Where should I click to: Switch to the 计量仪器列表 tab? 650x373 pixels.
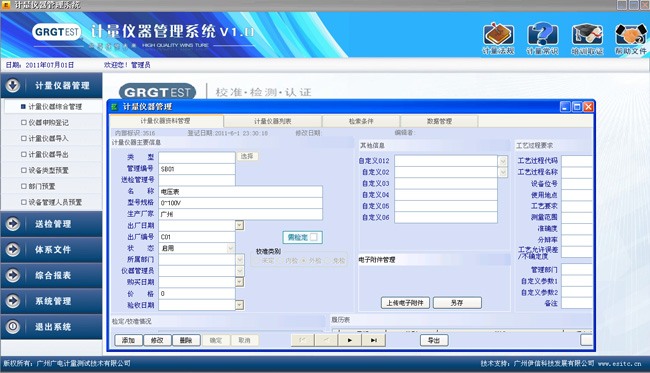[x=272, y=121]
